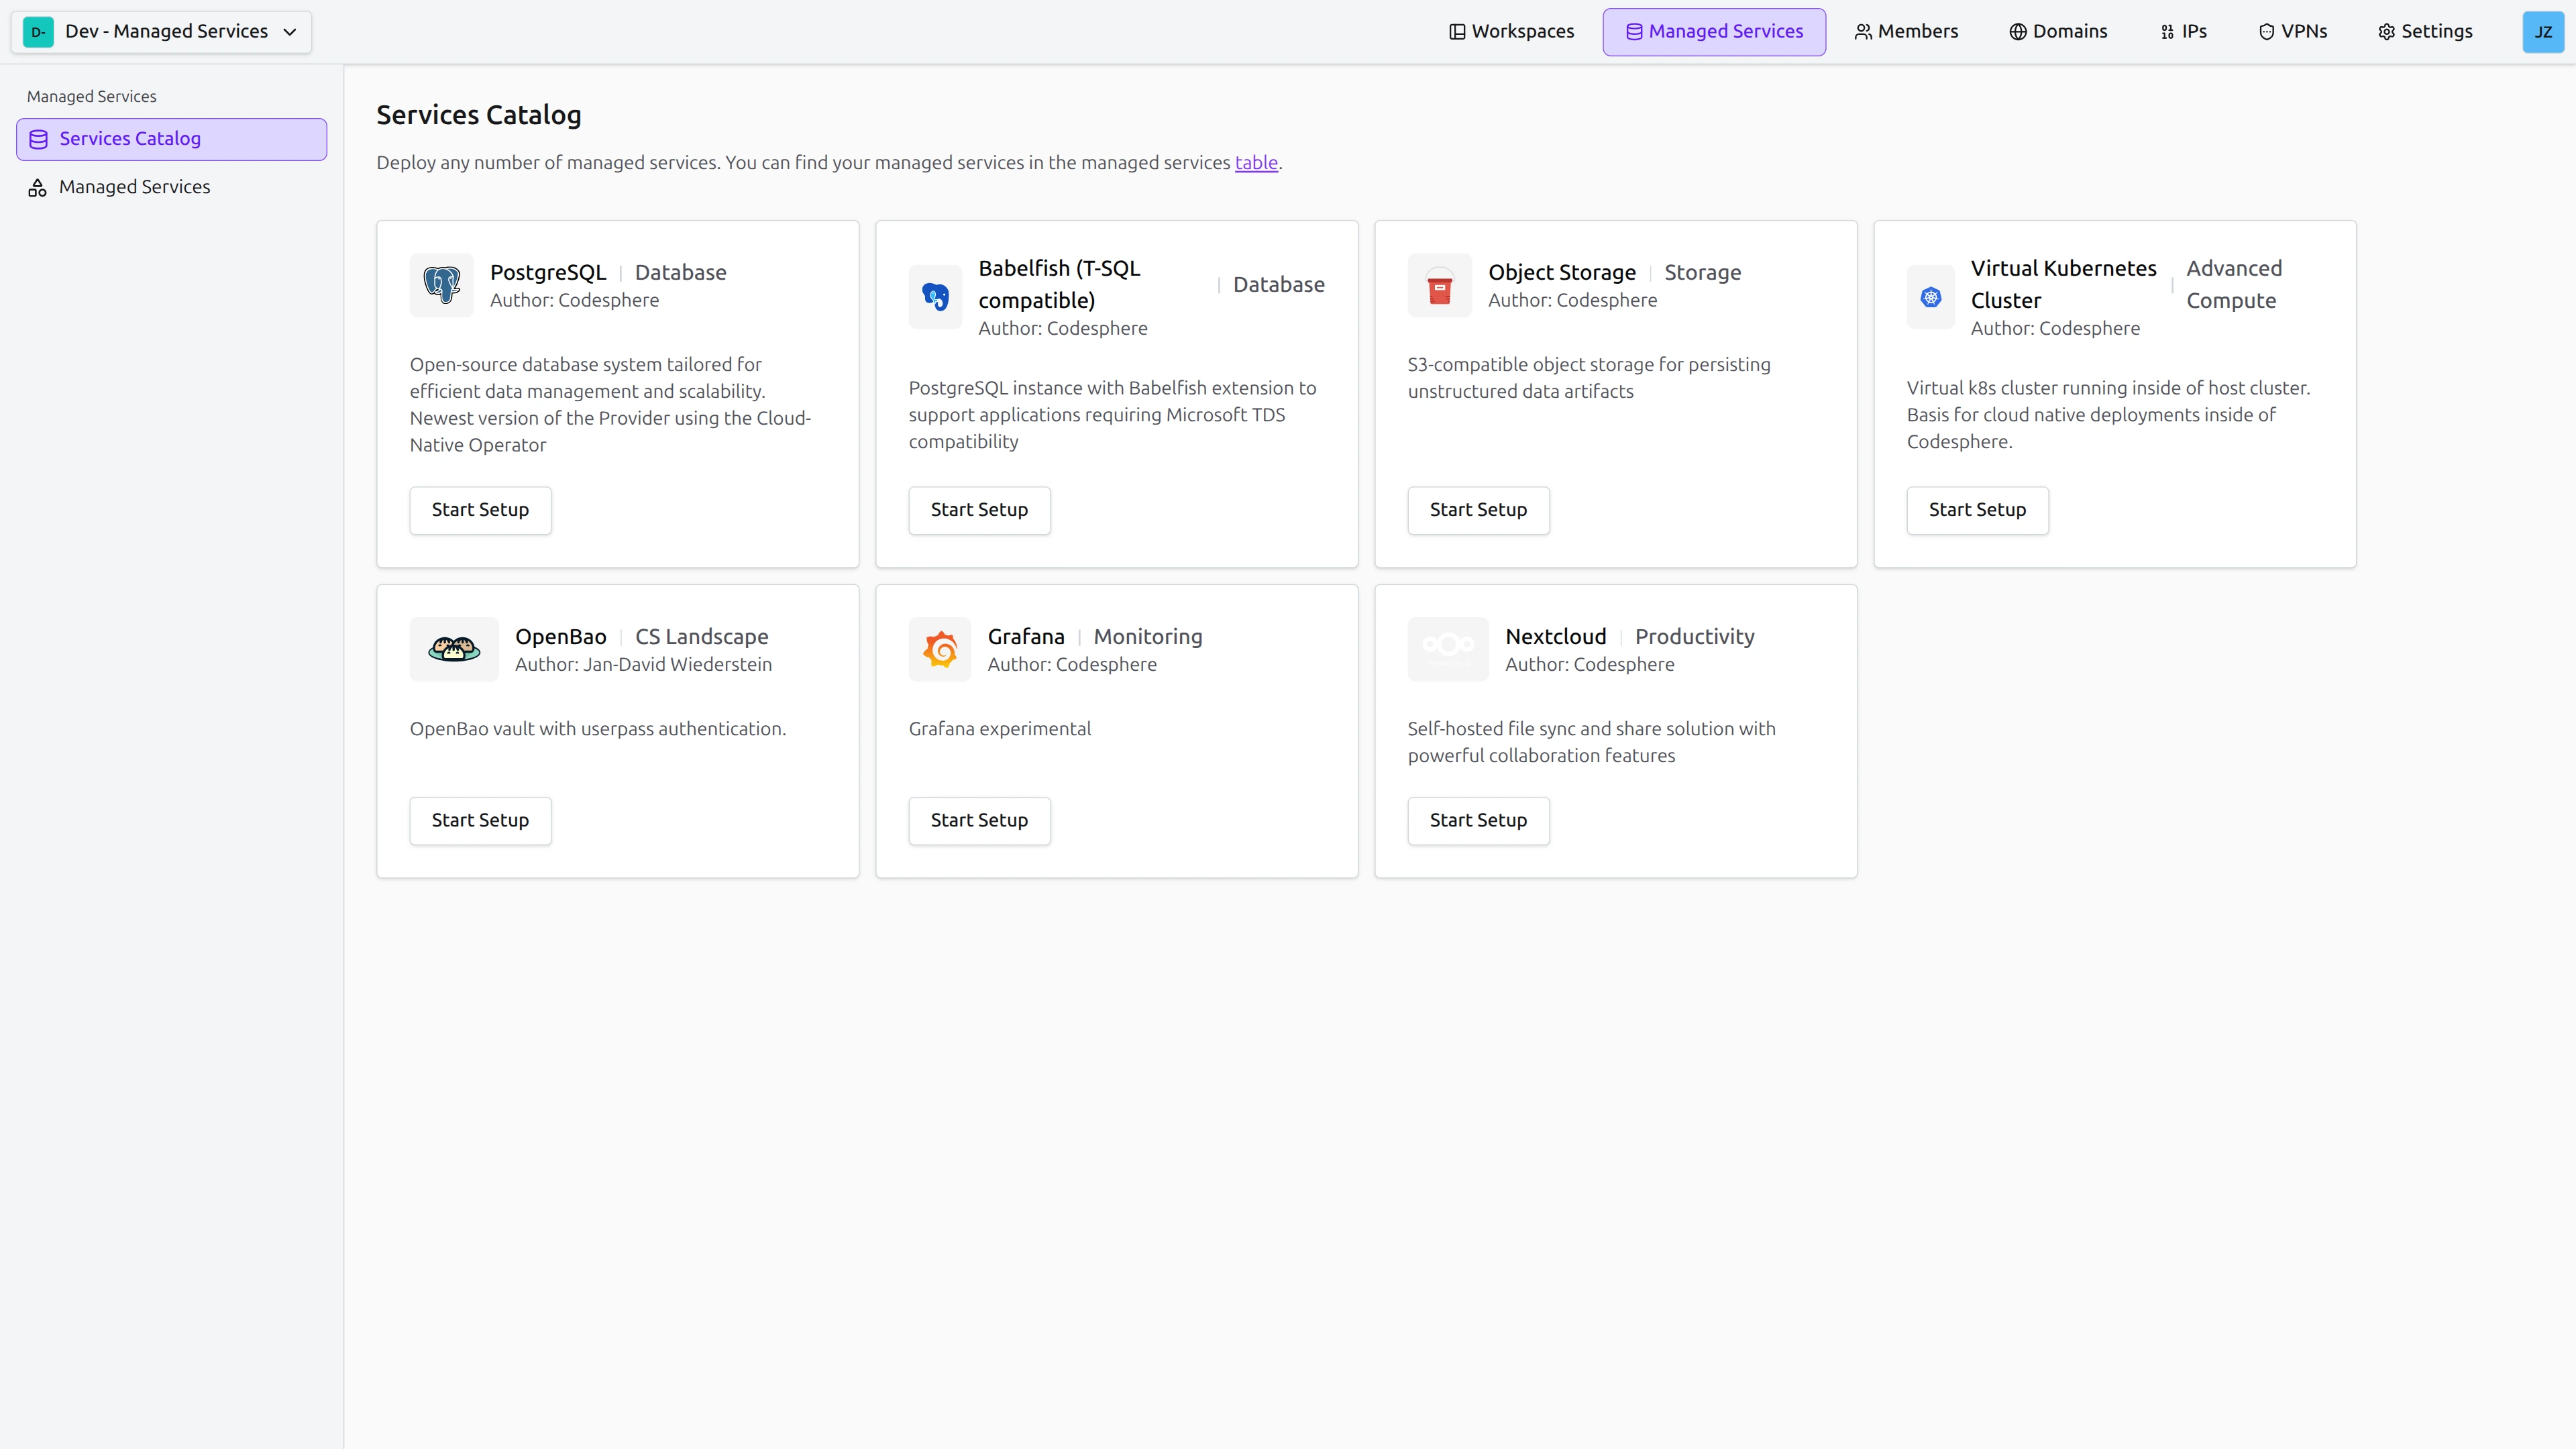Click the Managed Services sidebar icon
Screen dimensions: 2576x1449
38,187
